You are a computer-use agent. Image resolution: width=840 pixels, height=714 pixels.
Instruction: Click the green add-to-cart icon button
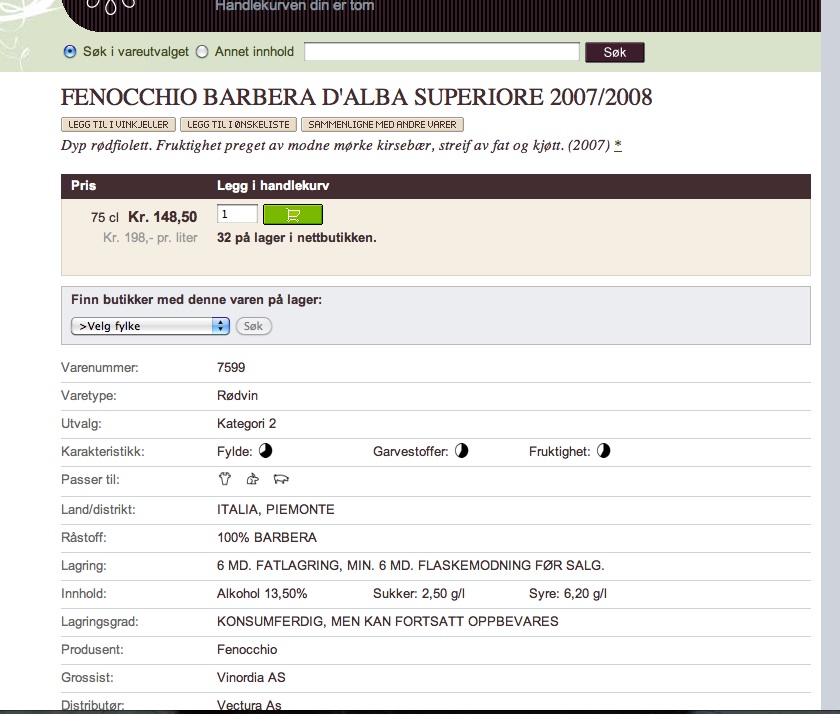click(293, 215)
